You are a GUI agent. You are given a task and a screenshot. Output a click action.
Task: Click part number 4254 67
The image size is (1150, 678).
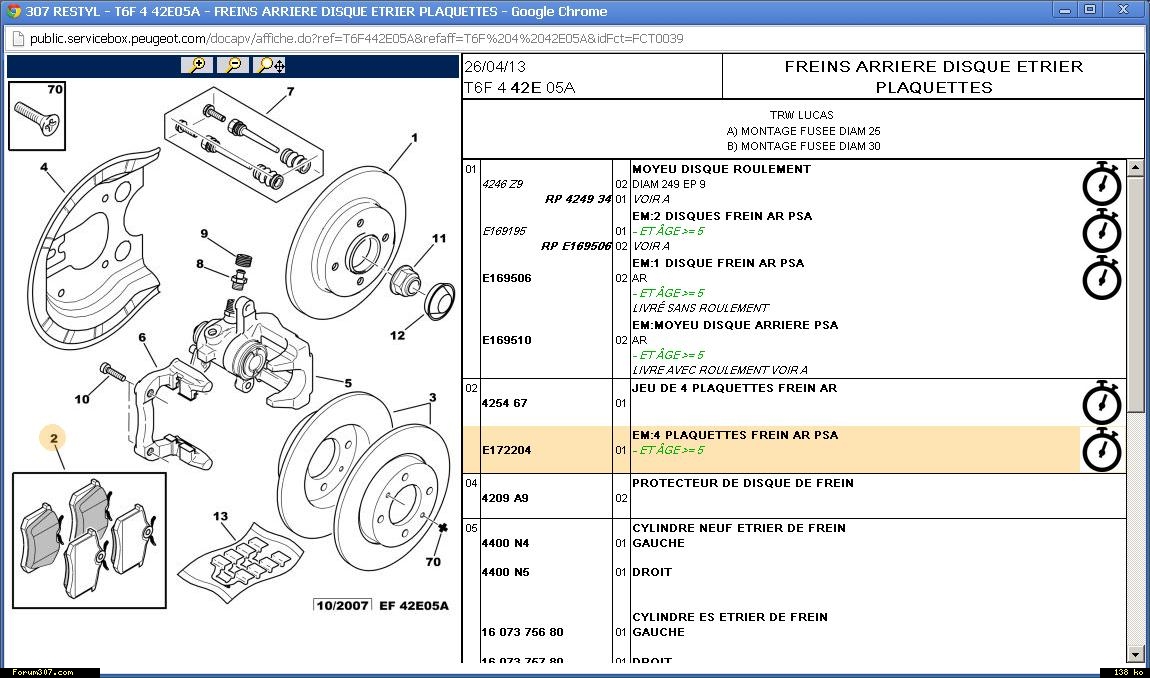[505, 403]
